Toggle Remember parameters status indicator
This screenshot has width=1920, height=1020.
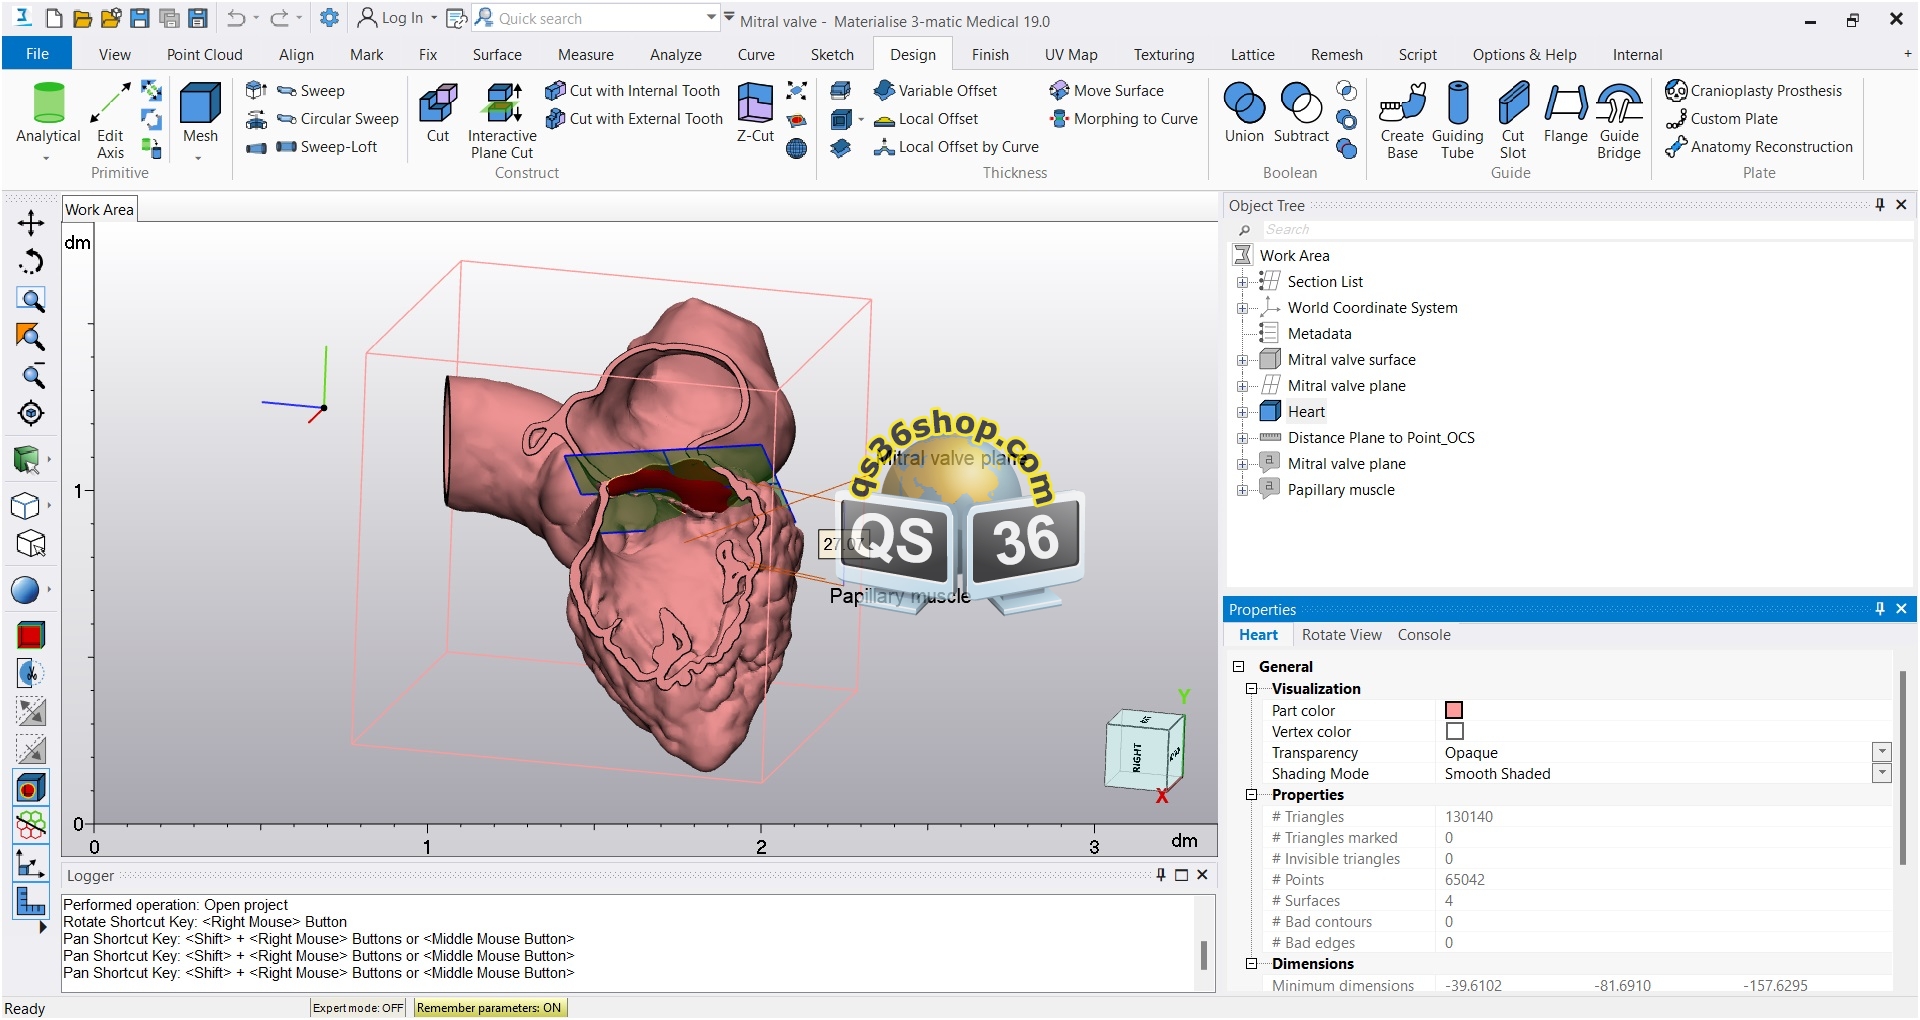[x=489, y=1007]
